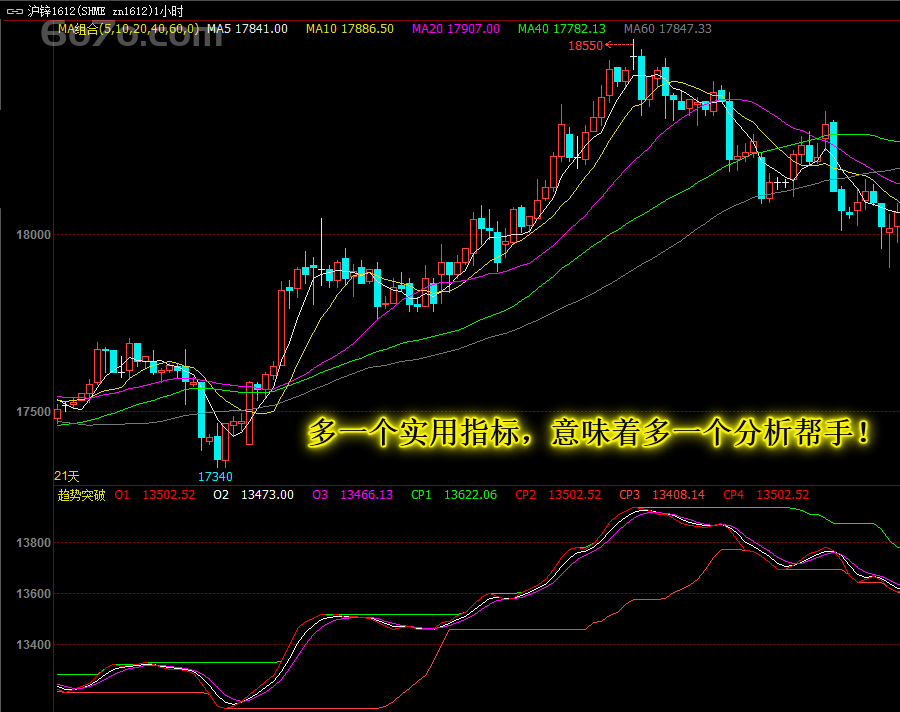Select the CP2 13502.52 indicator value
Viewport: 900px width, 712px height.
point(558,495)
